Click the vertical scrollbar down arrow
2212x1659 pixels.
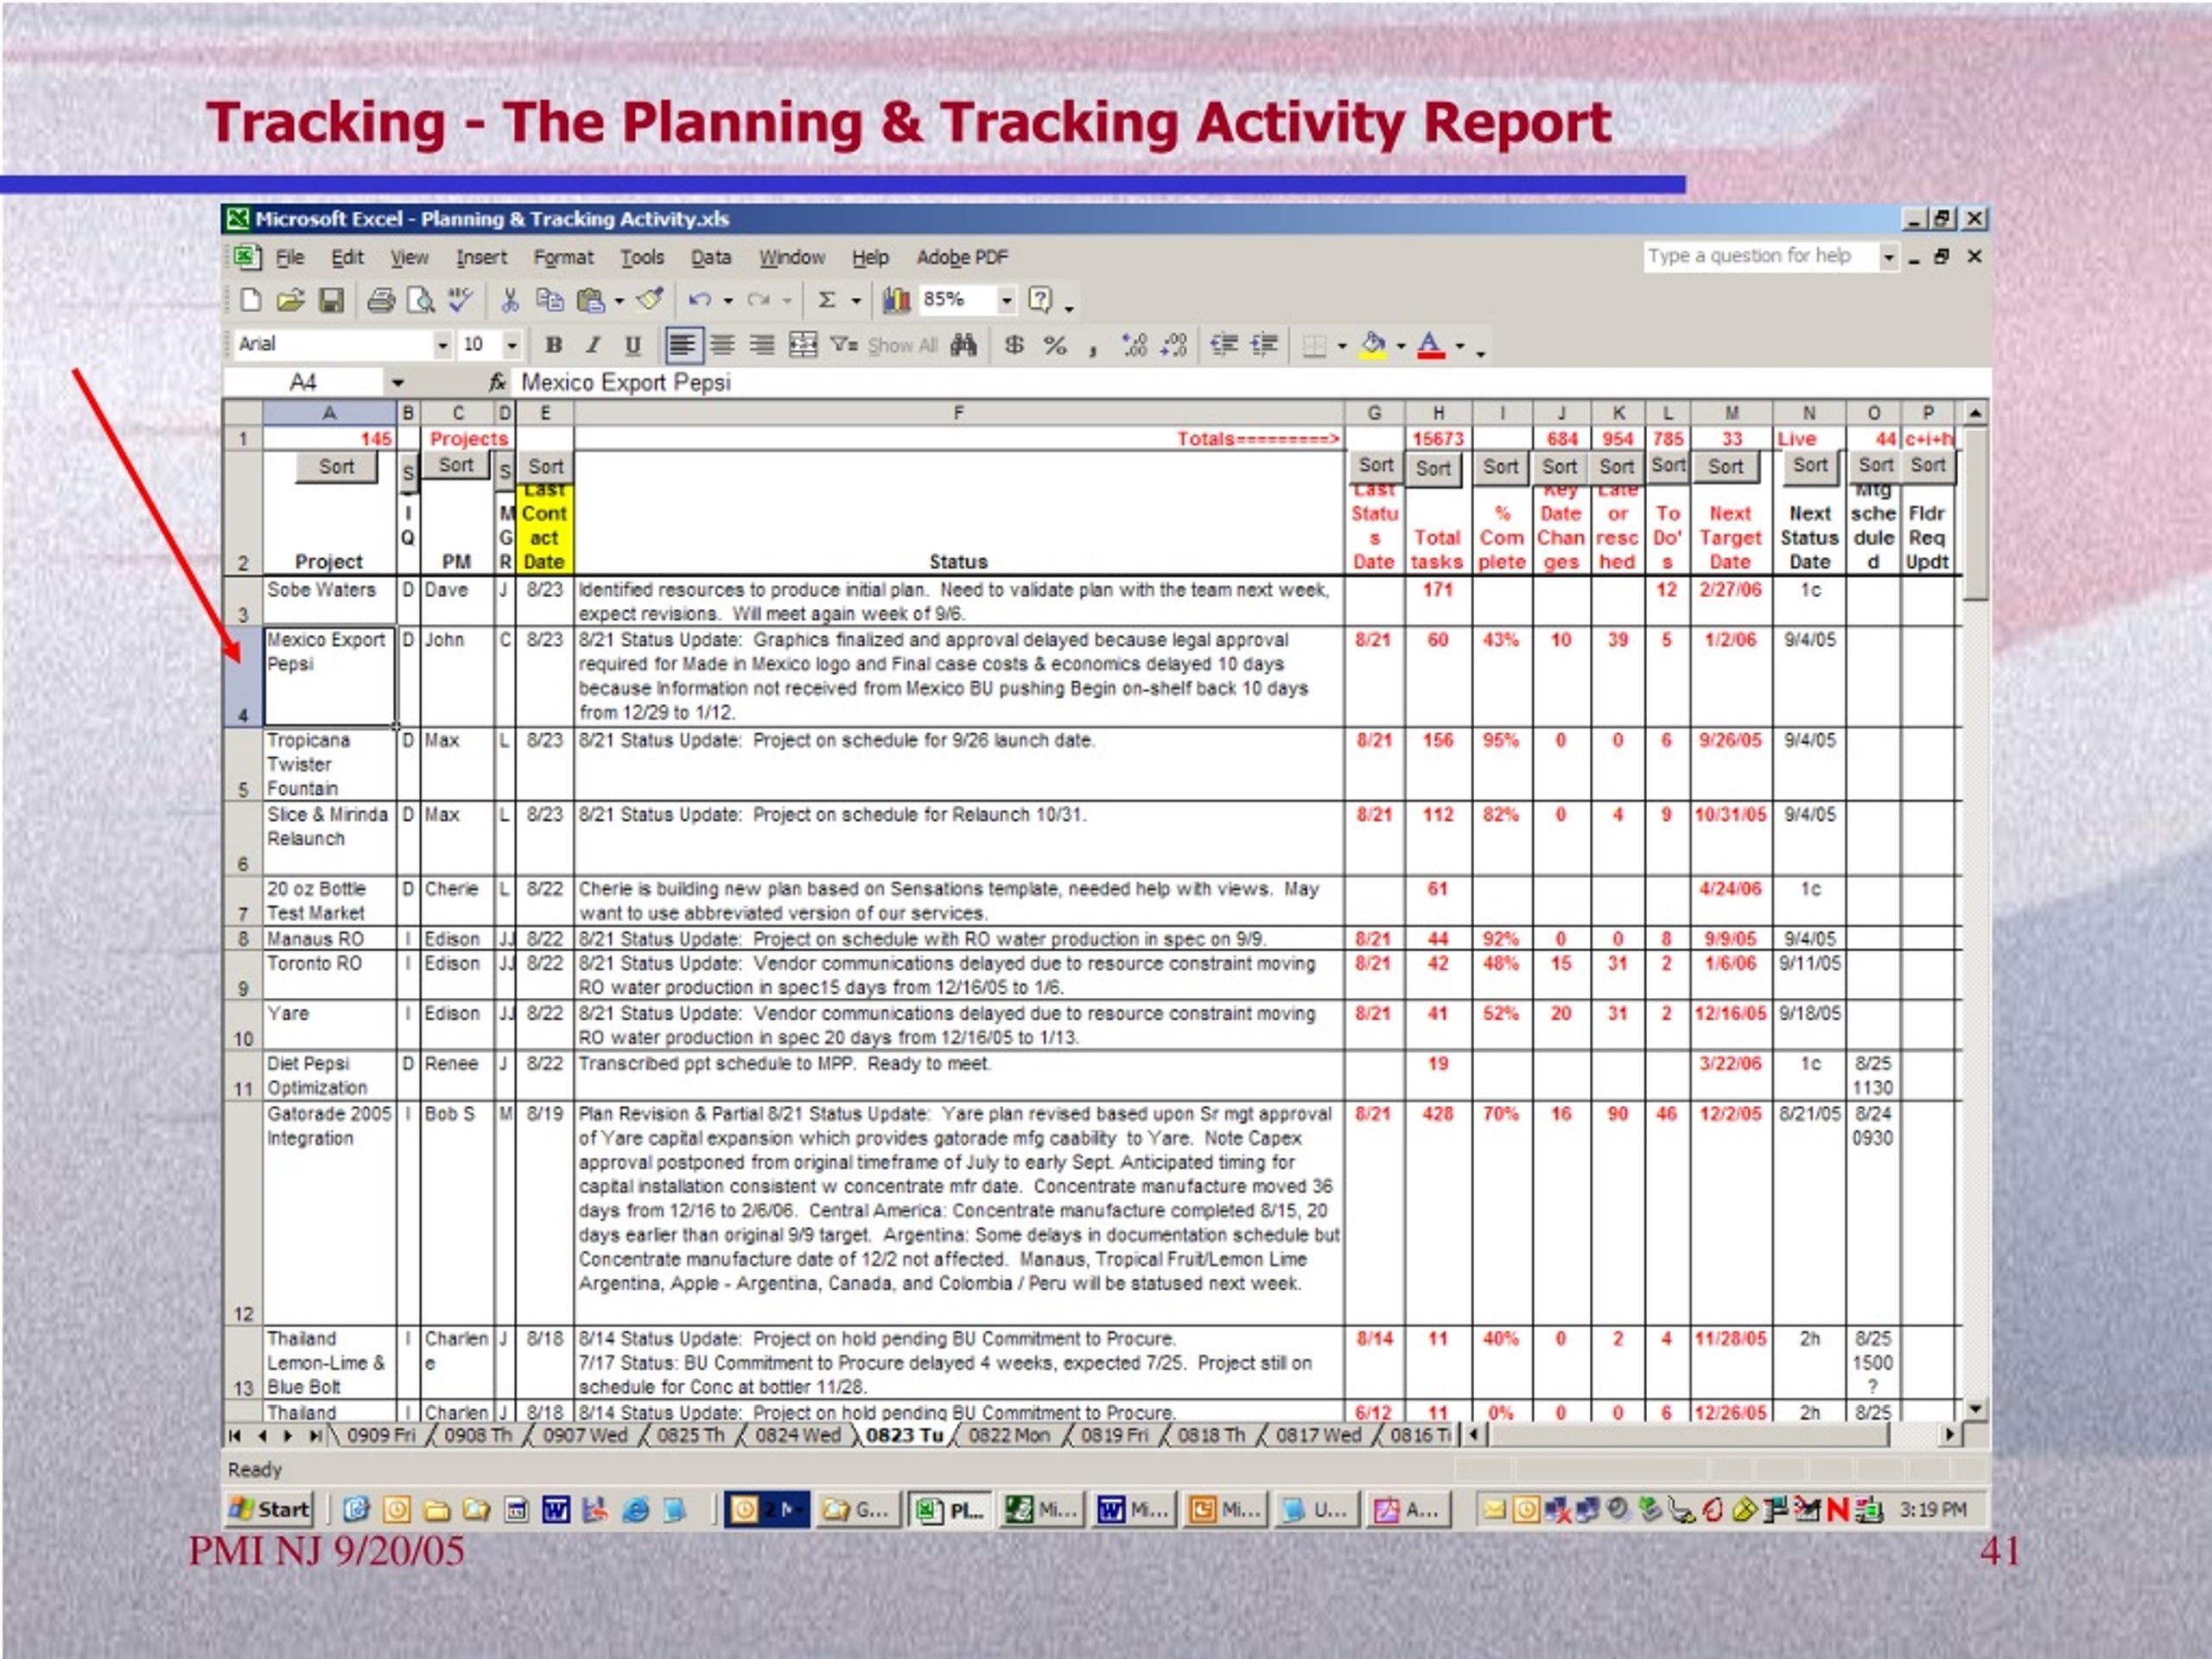1975,1409
